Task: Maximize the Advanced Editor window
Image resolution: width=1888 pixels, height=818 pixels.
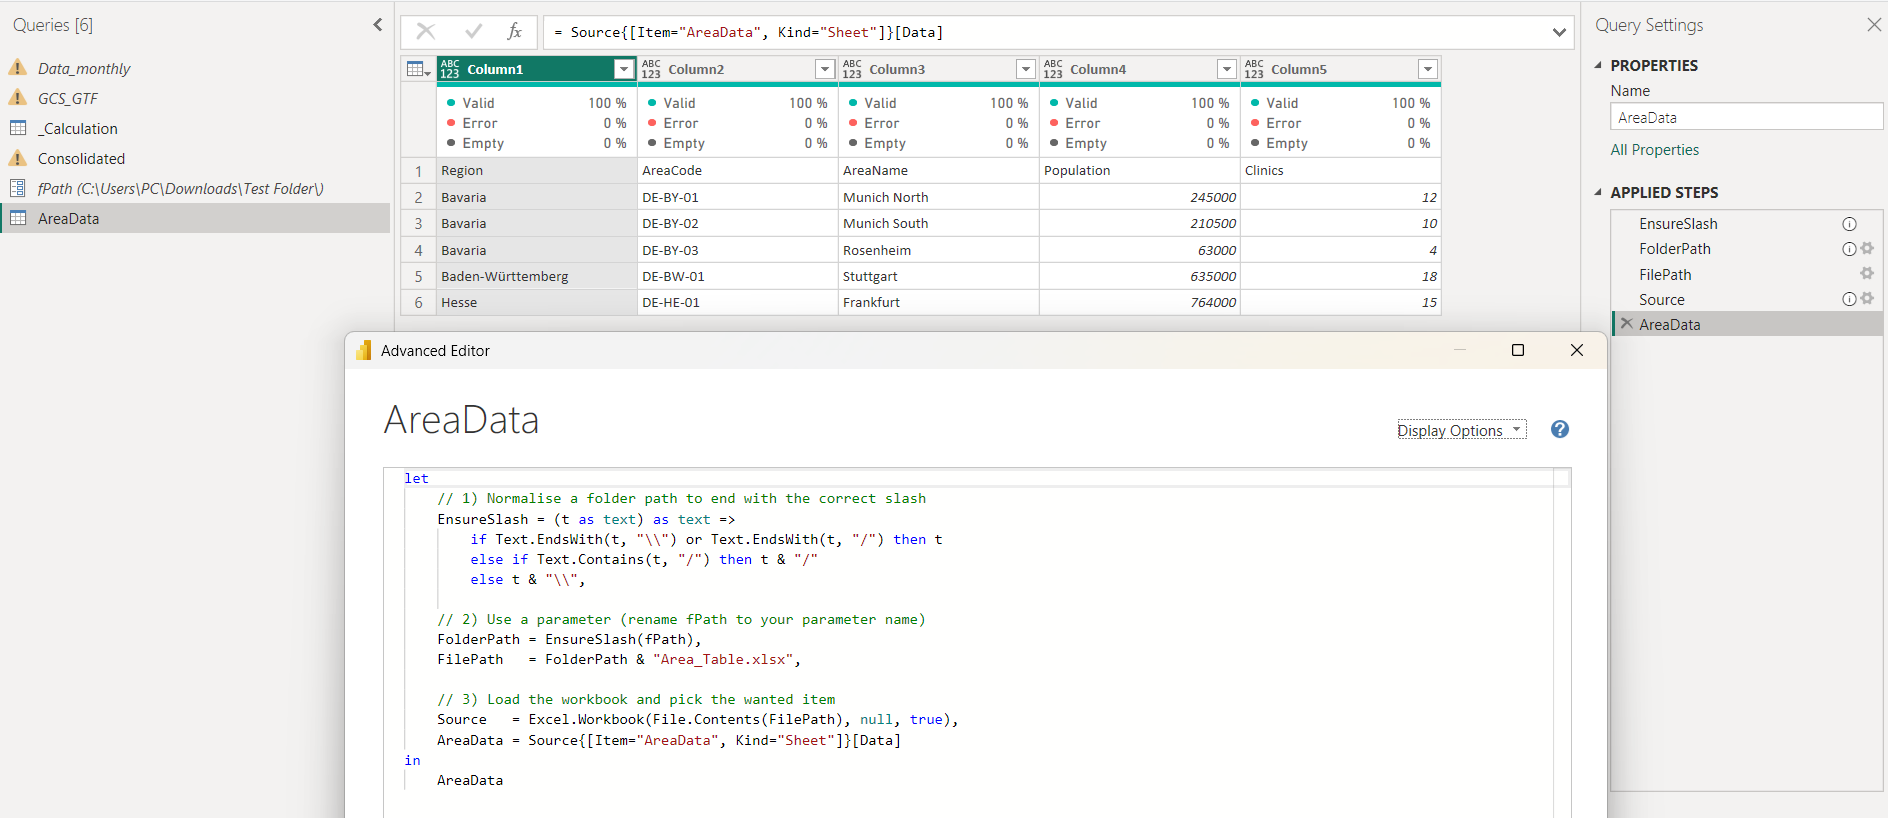Action: point(1517,350)
